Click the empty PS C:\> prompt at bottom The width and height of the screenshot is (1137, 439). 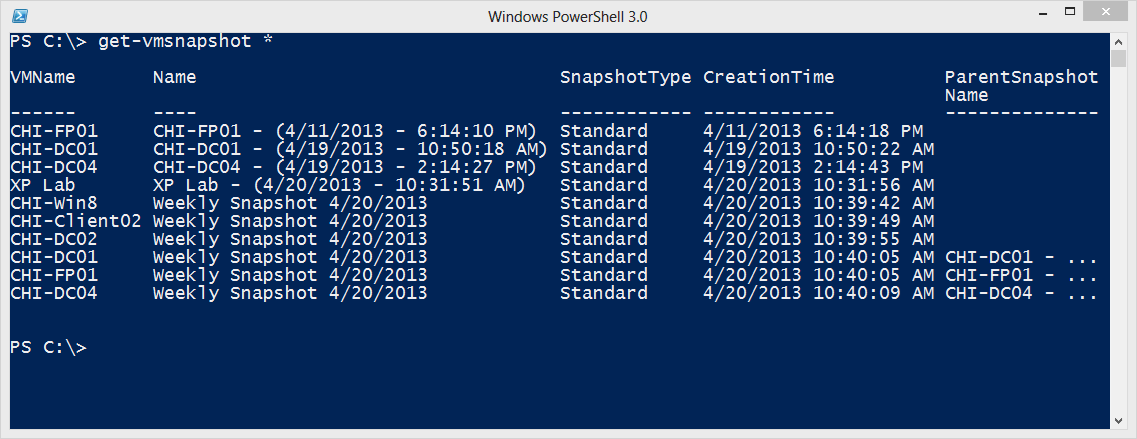coord(49,348)
